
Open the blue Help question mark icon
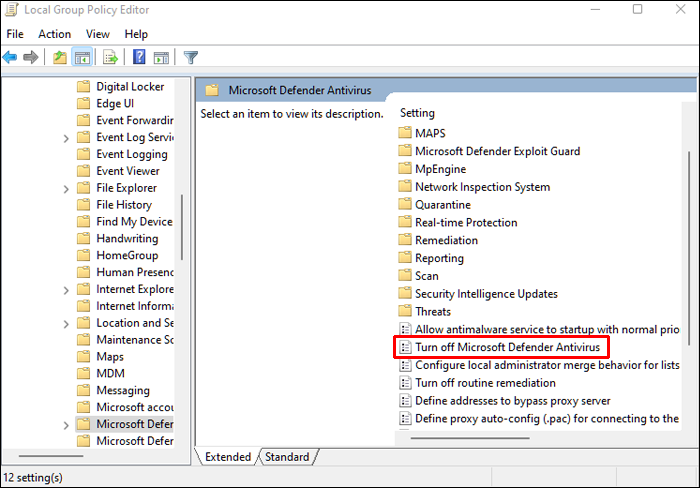click(x=139, y=57)
